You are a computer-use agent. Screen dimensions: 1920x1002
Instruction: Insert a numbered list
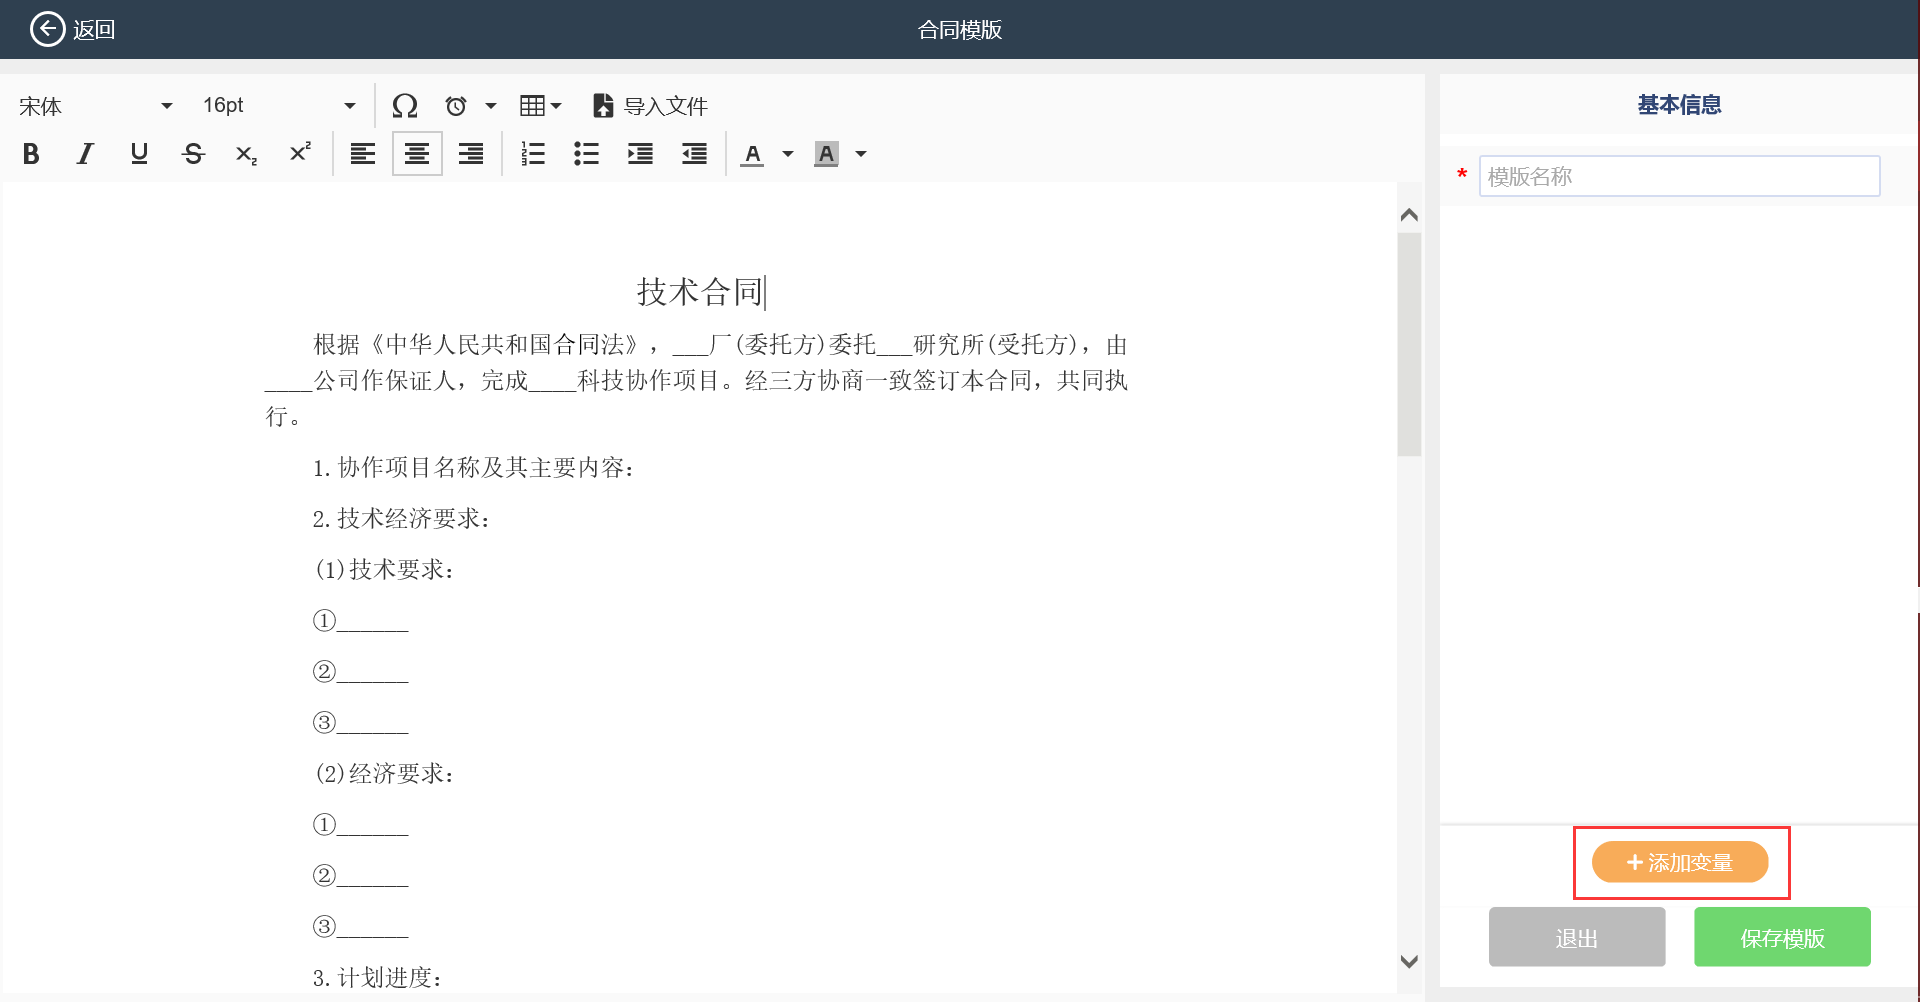(x=533, y=154)
